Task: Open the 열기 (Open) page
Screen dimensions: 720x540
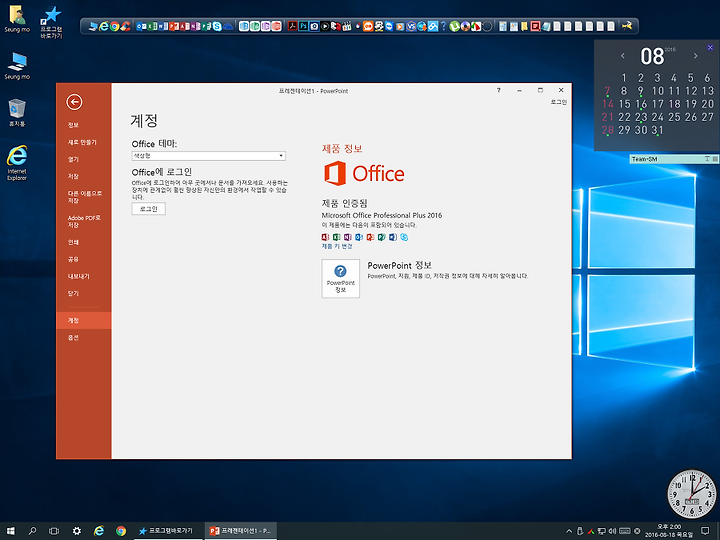Action: [73, 159]
